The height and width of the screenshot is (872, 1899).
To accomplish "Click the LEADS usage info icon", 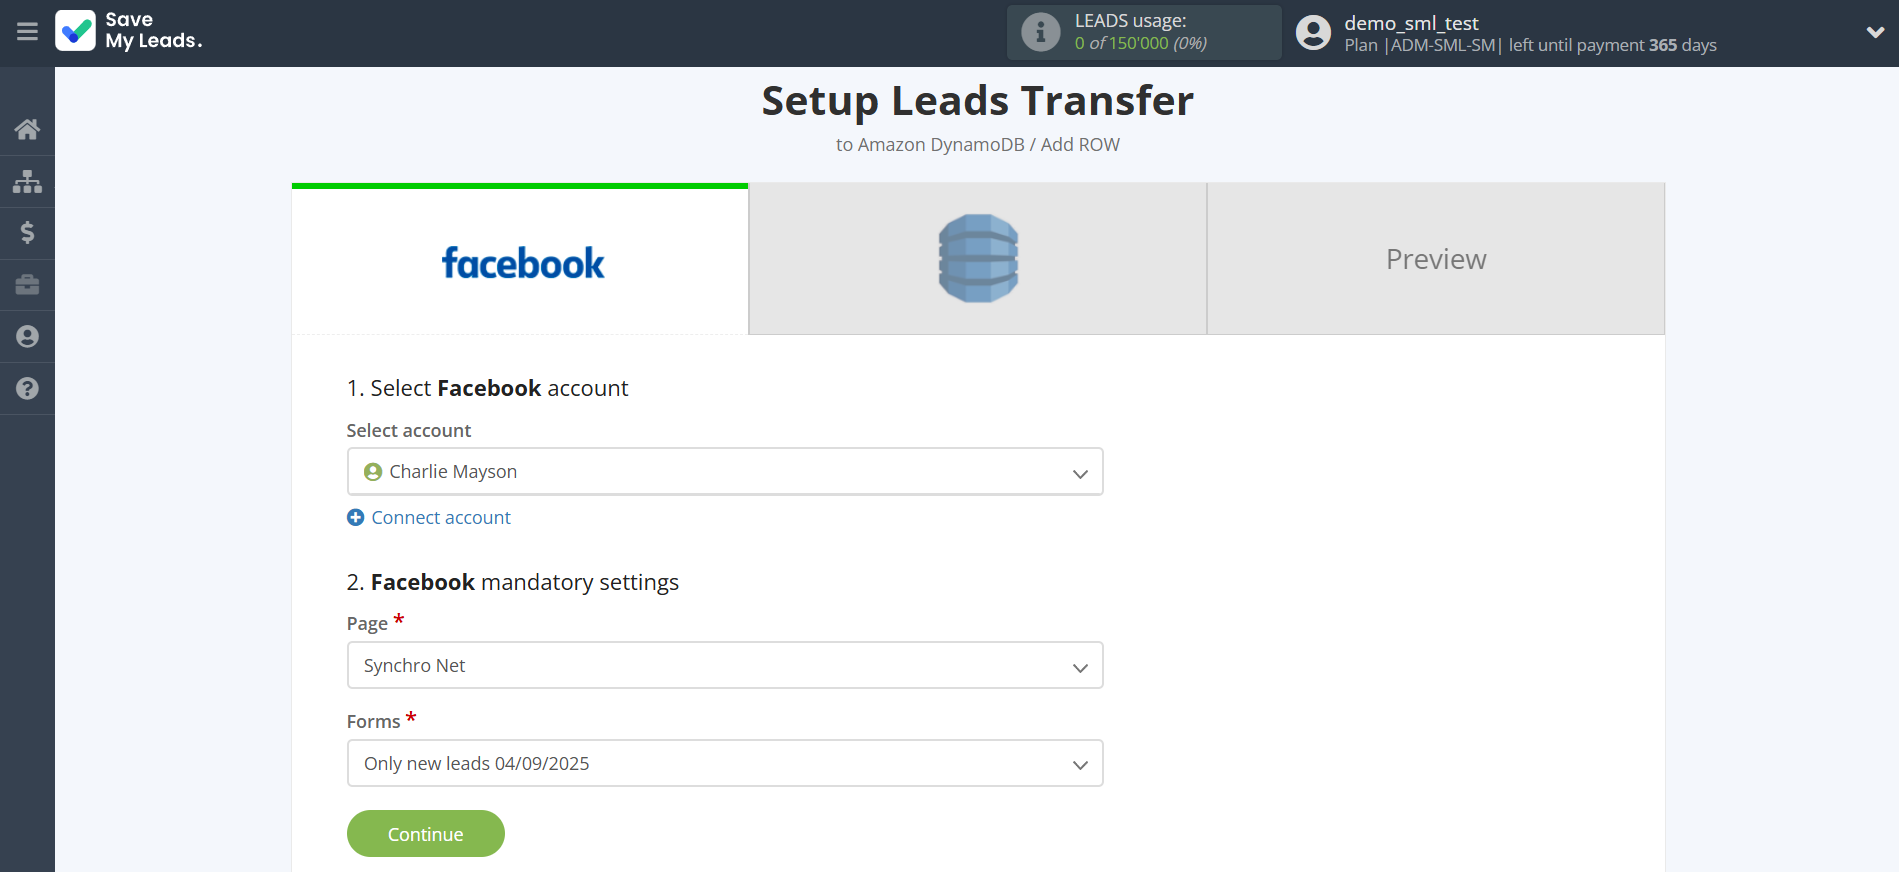I will (1040, 32).
